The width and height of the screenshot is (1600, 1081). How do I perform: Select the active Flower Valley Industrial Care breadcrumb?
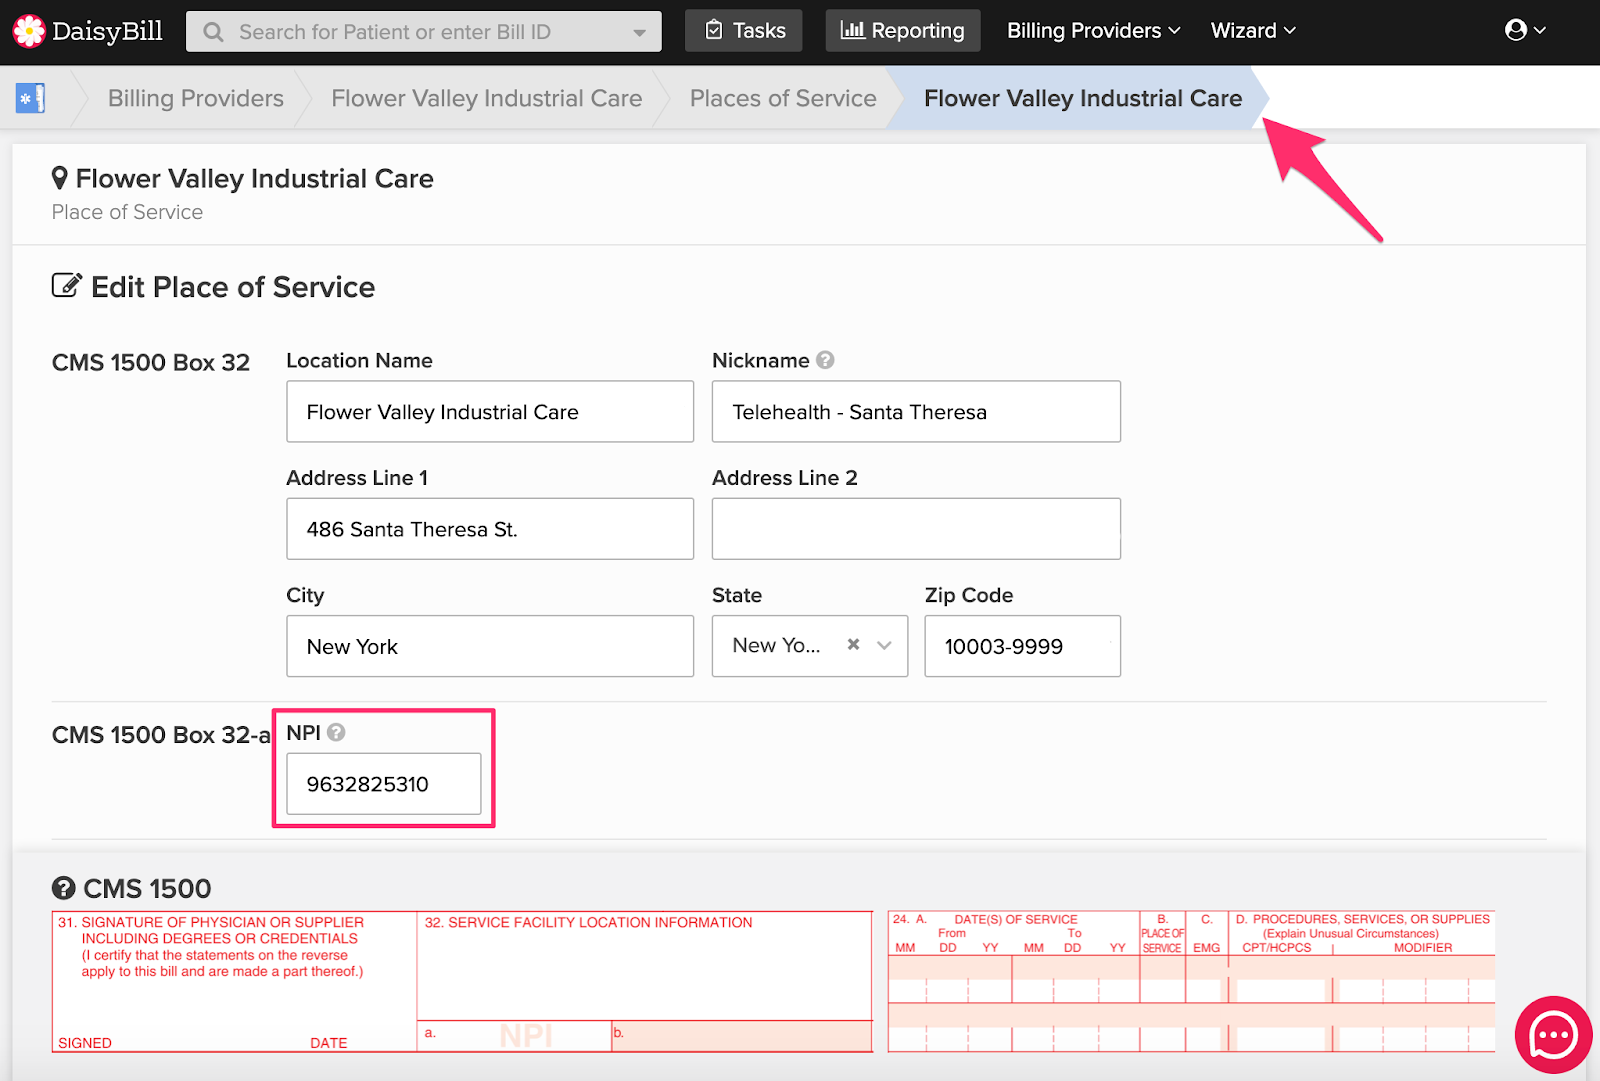(1083, 98)
